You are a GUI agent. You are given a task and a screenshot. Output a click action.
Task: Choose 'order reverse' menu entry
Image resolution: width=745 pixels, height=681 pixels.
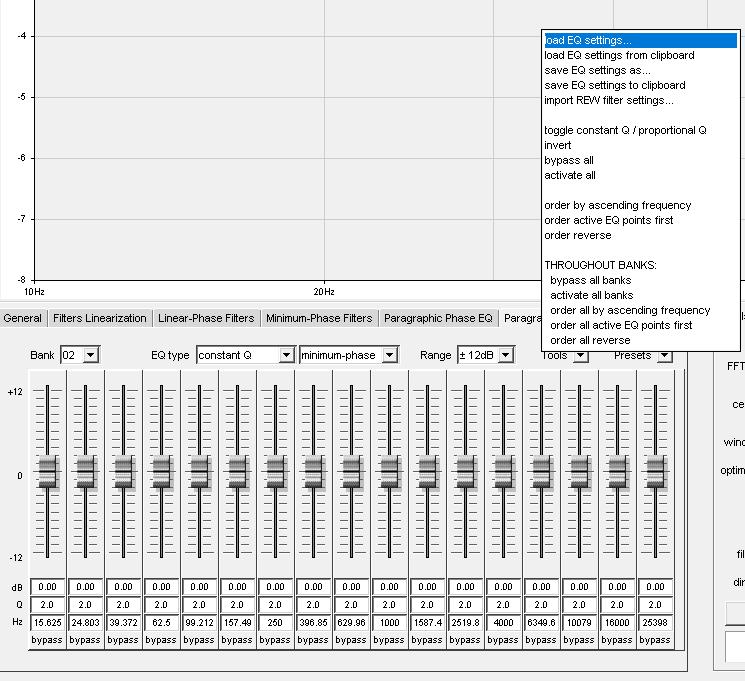578,235
